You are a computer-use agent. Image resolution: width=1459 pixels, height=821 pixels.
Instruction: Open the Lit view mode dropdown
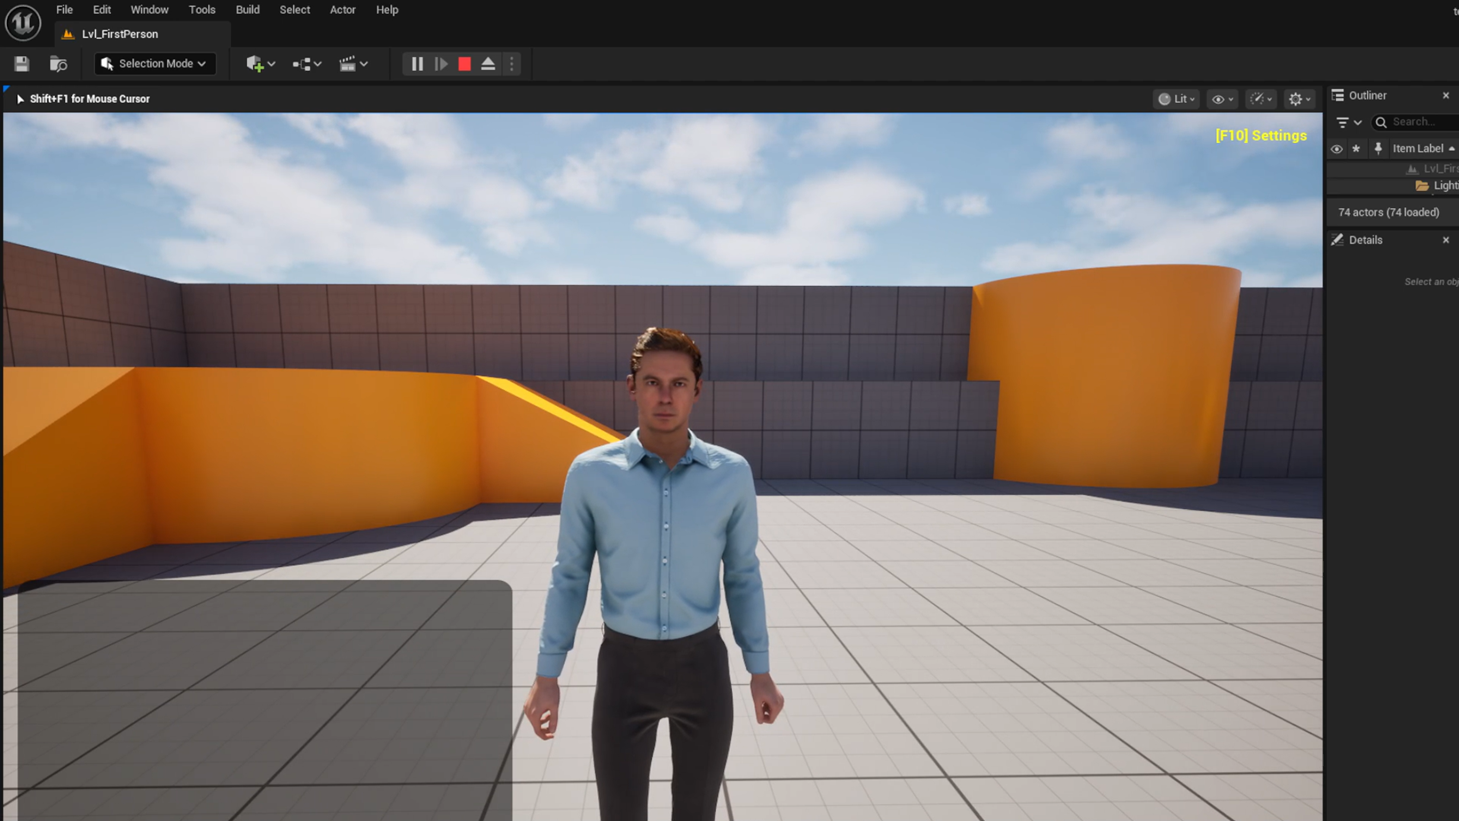click(1177, 99)
